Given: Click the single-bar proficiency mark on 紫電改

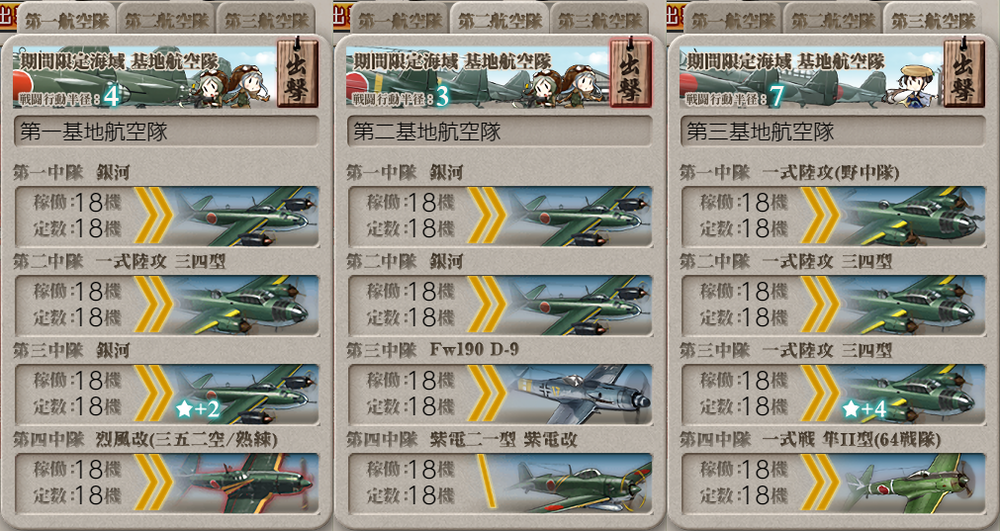Looking at the screenshot, I should 487,483.
